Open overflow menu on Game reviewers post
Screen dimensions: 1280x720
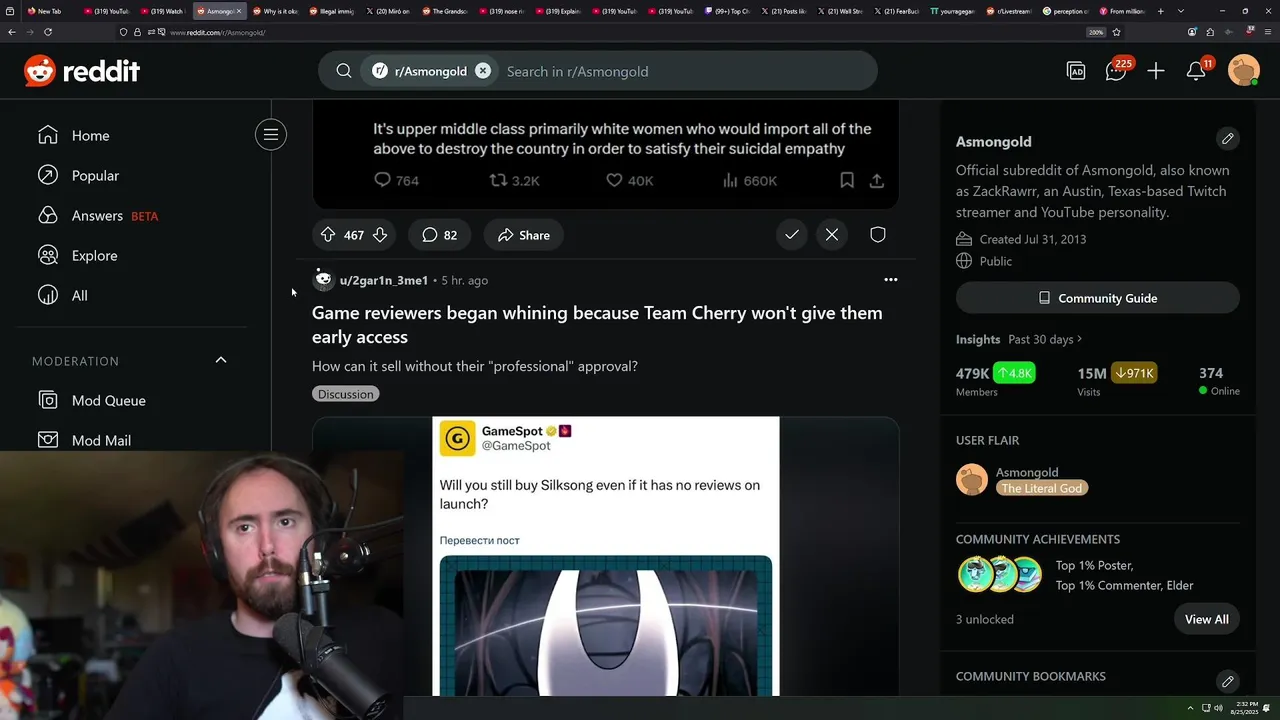(891, 280)
